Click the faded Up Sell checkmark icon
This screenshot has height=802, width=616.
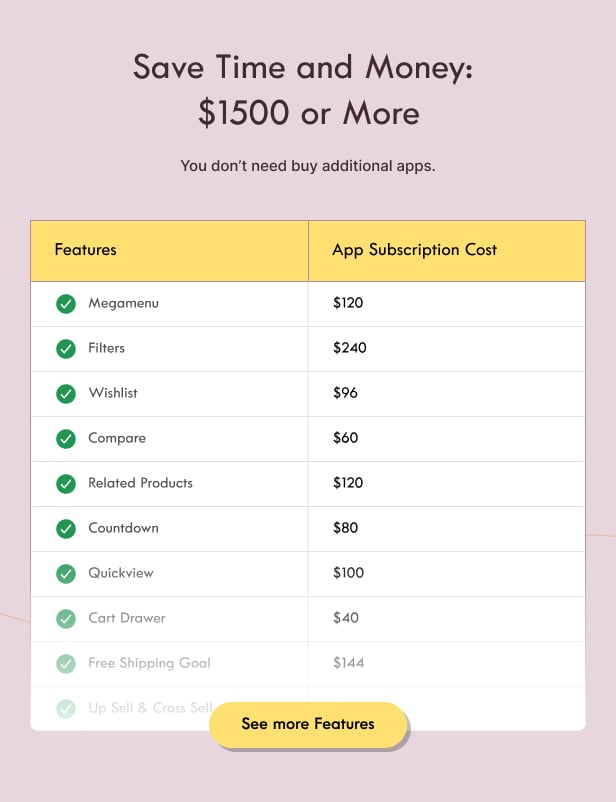tap(65, 709)
